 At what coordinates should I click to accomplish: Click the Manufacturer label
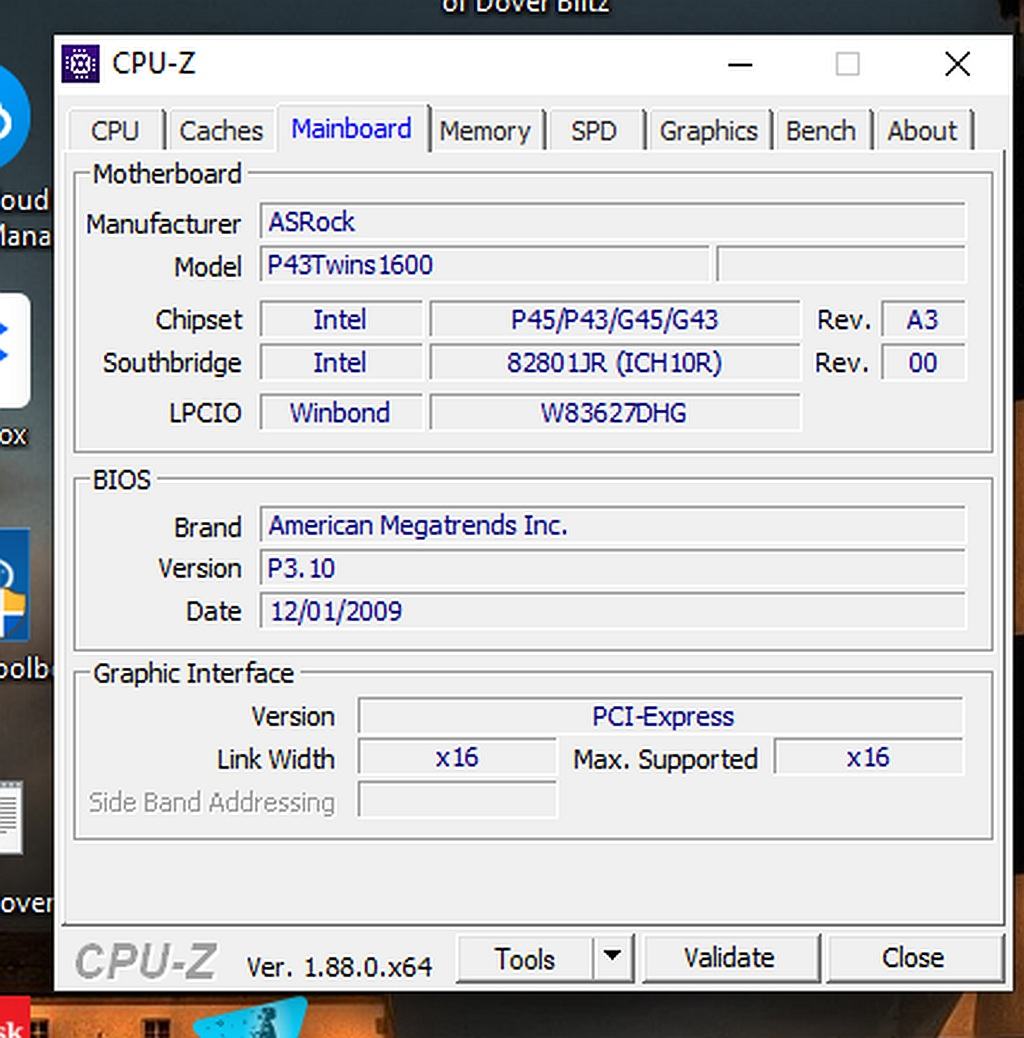[x=163, y=224]
